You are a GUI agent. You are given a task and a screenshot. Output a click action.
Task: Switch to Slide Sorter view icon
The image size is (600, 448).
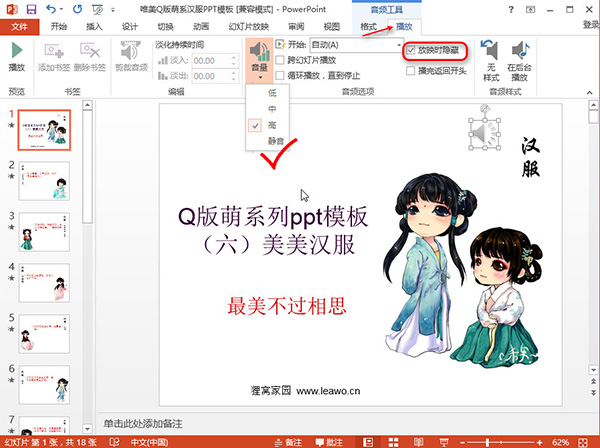pos(393,442)
